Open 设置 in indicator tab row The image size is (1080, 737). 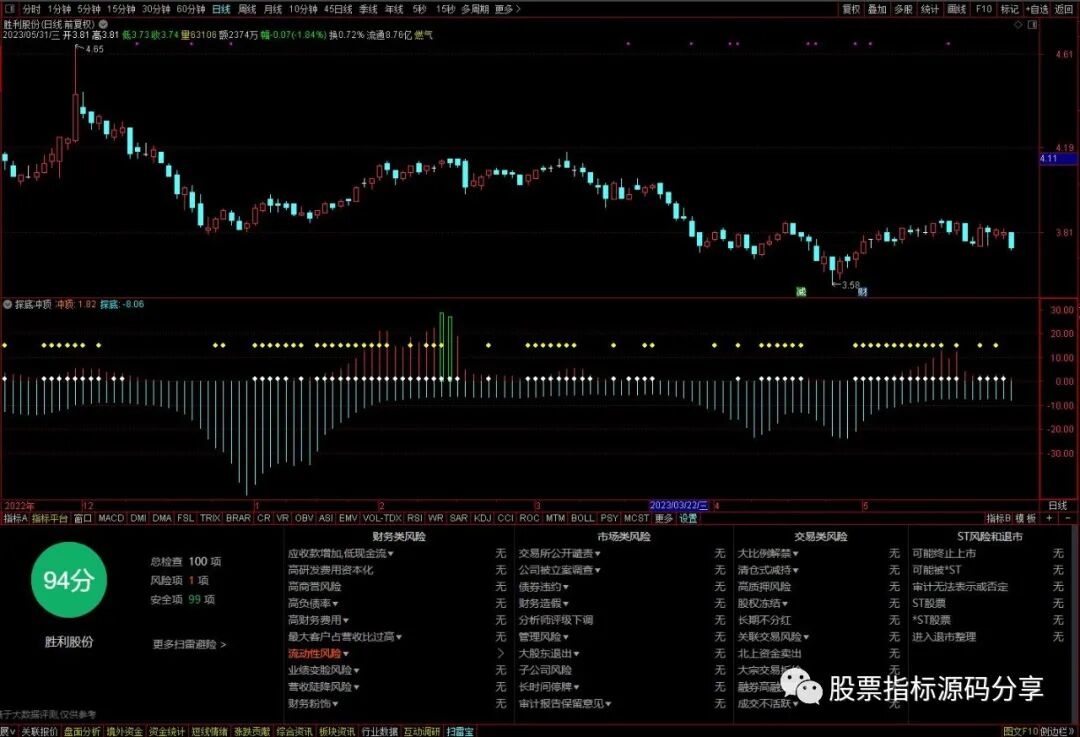688,518
